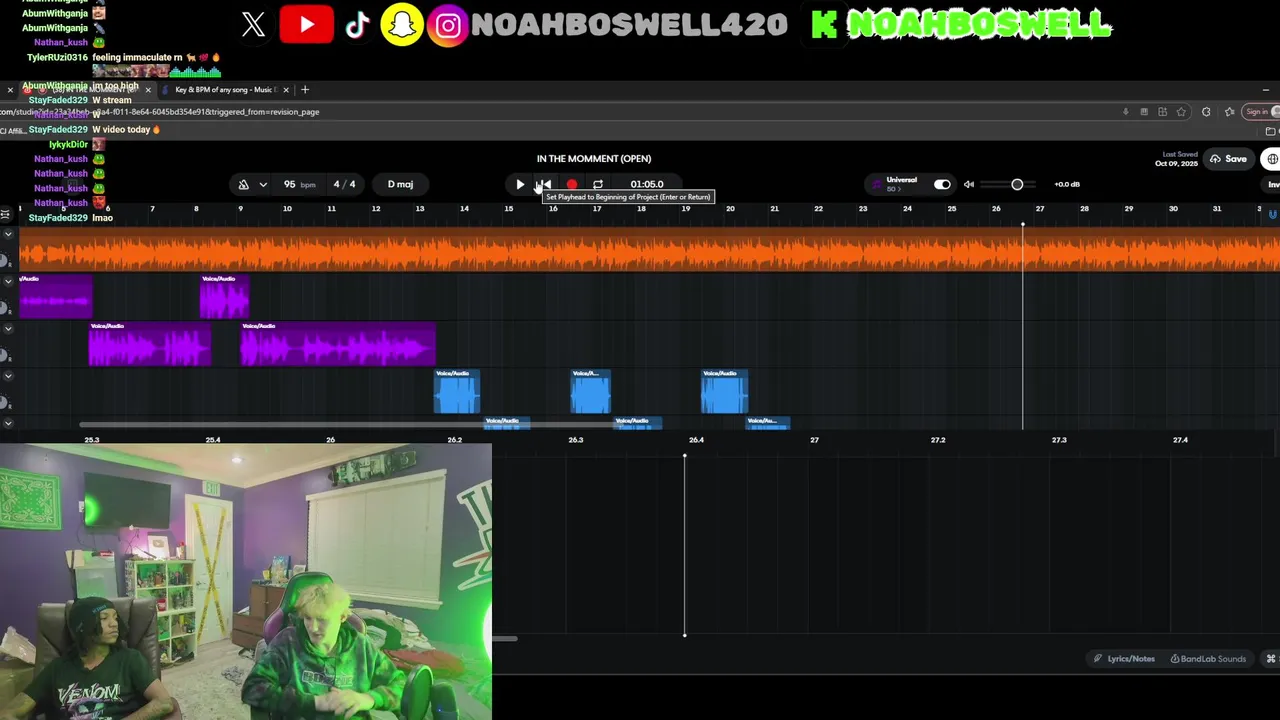
Task: Select the blue Voice/Audio clip near bar 19
Action: (724, 391)
